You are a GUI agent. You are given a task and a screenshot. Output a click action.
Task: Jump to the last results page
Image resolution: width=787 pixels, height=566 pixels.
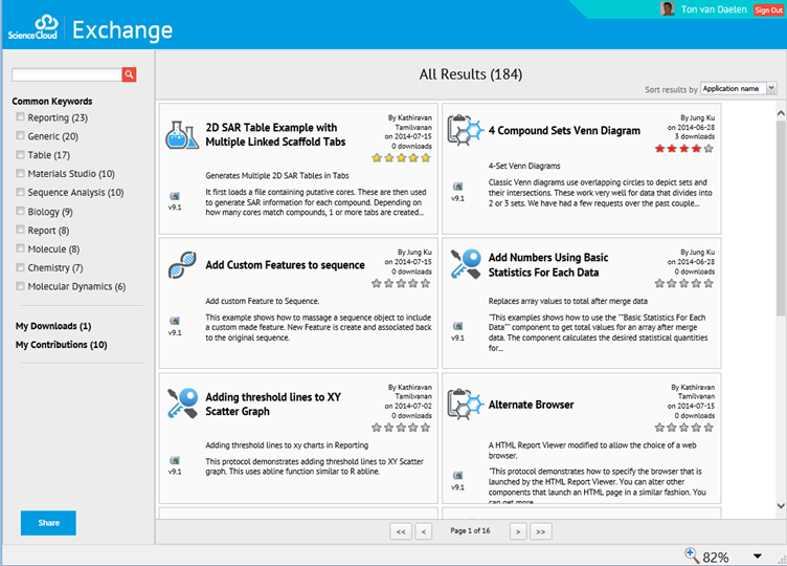pyautogui.click(x=541, y=531)
